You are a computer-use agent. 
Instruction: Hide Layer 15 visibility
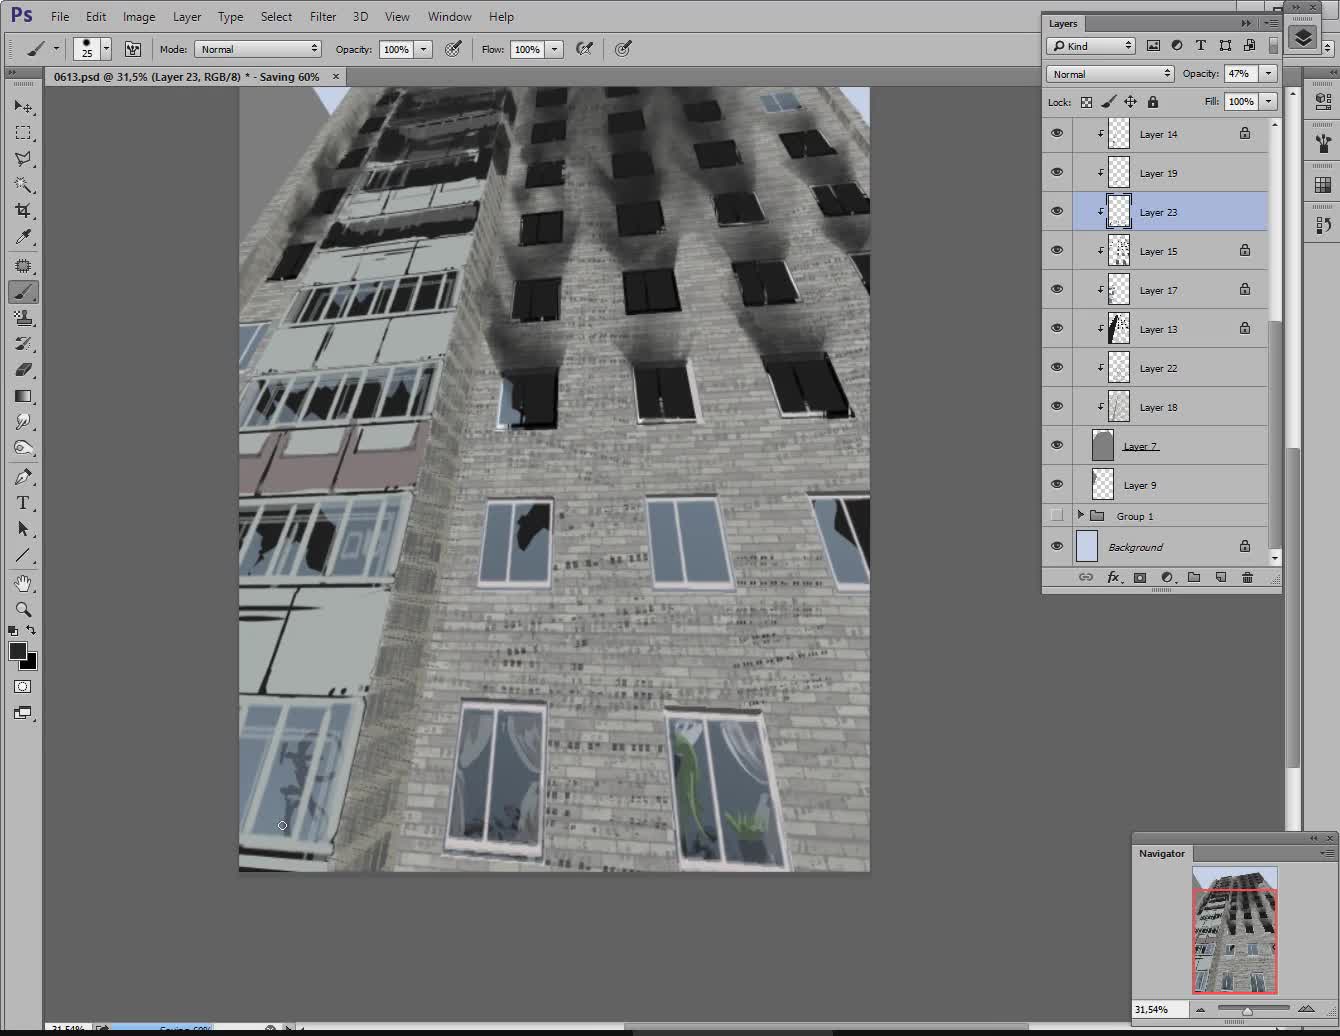pyautogui.click(x=1057, y=250)
